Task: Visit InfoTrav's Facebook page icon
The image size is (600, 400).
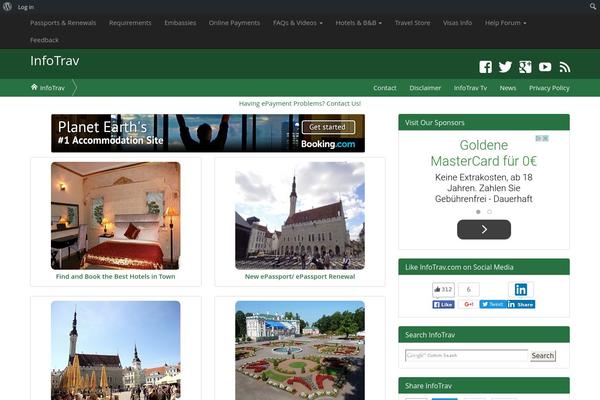Action: (x=486, y=67)
